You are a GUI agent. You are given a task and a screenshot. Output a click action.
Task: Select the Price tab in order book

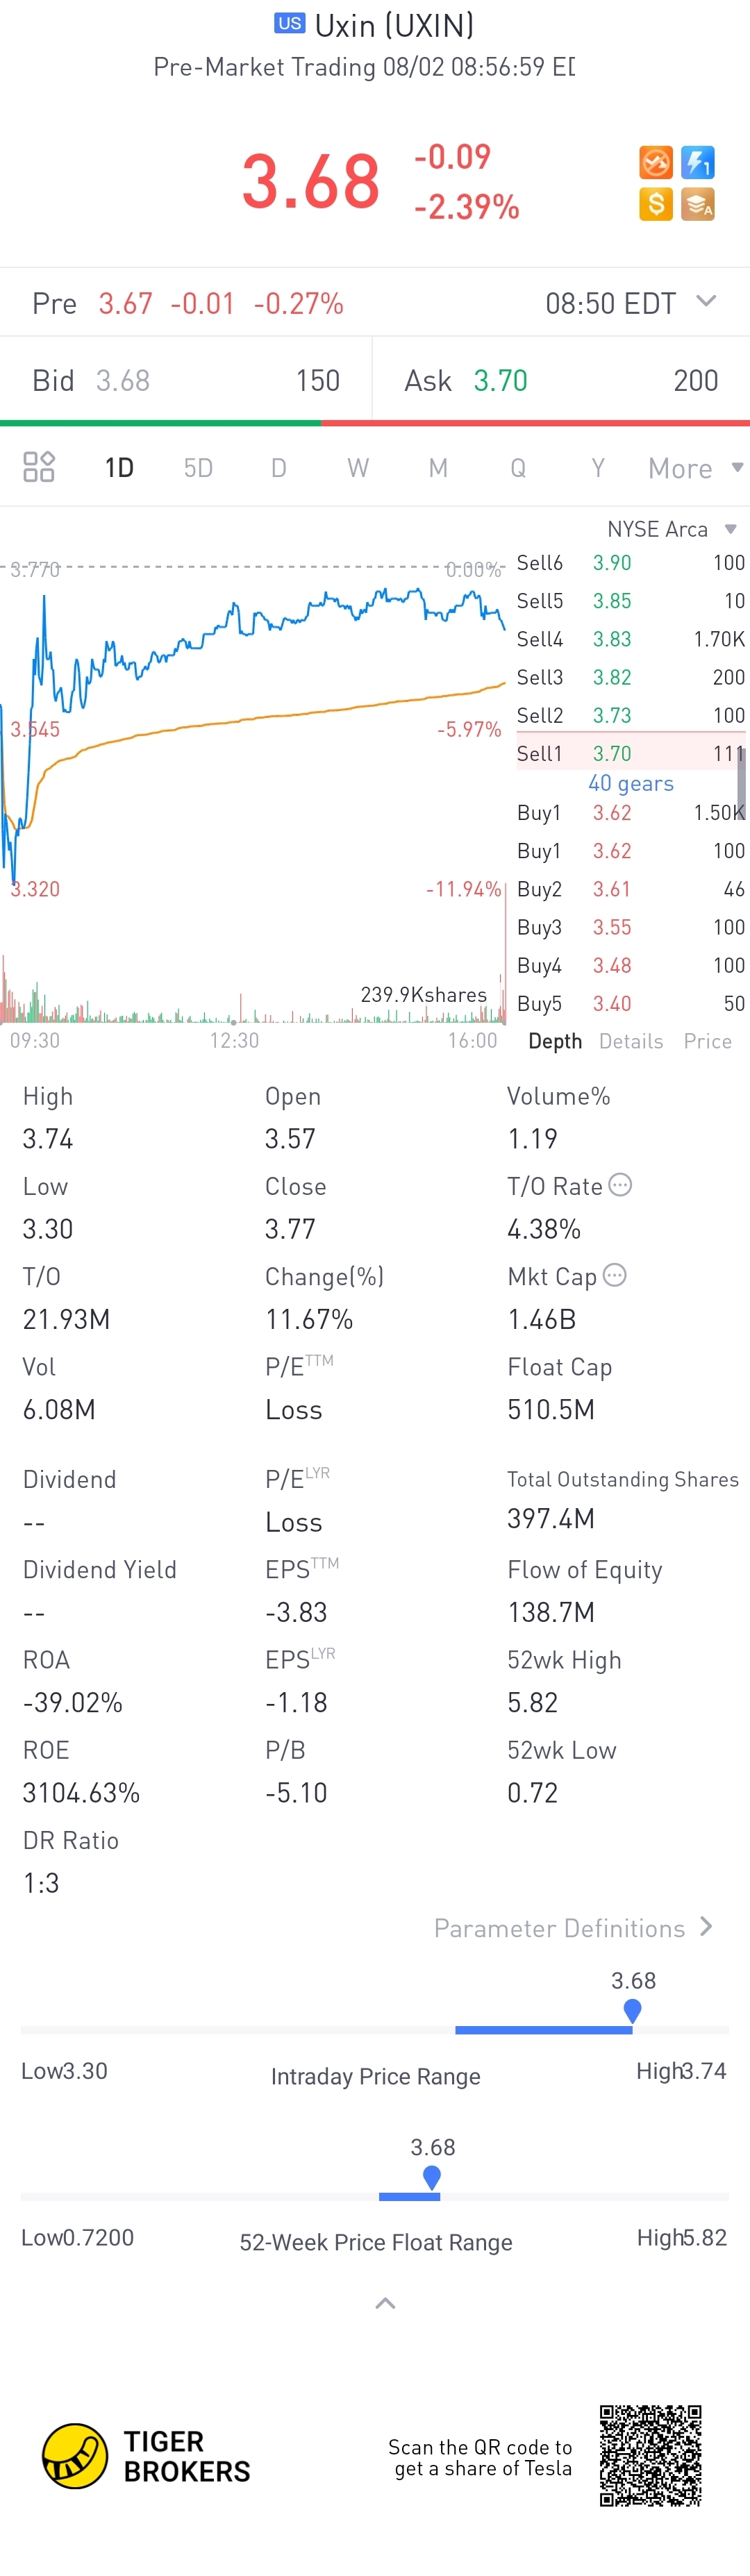tap(708, 1041)
